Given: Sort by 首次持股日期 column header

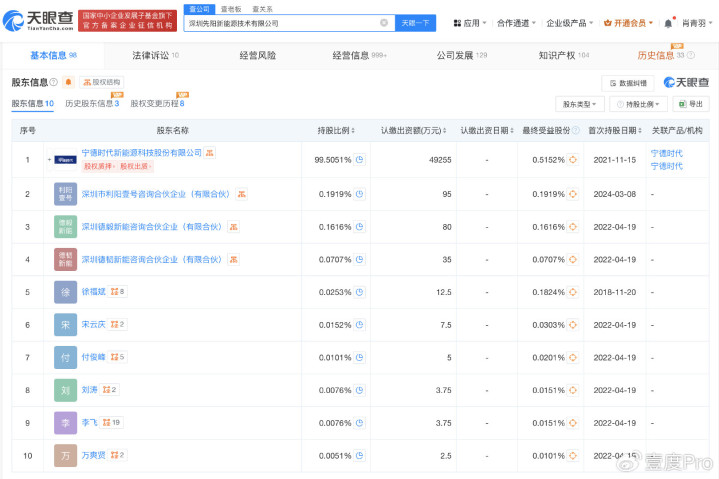Looking at the screenshot, I should point(615,131).
